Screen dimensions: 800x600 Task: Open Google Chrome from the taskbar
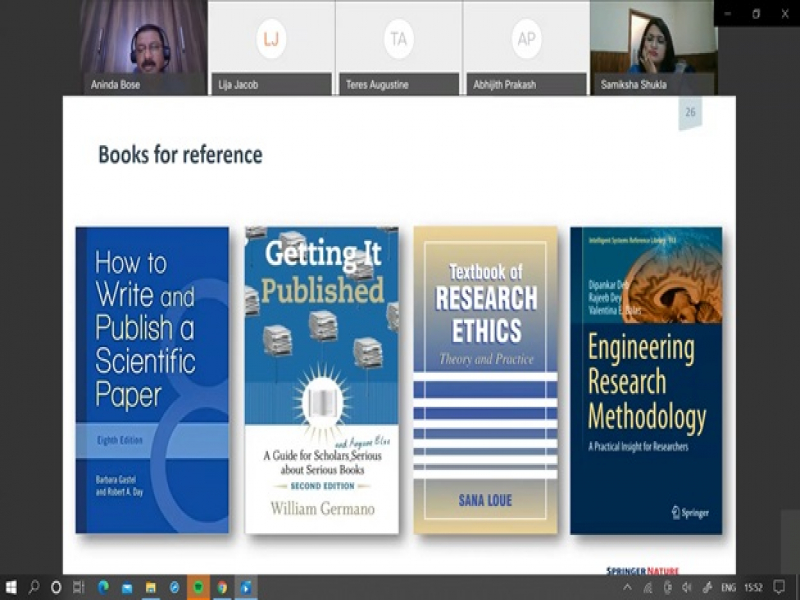coord(222,588)
